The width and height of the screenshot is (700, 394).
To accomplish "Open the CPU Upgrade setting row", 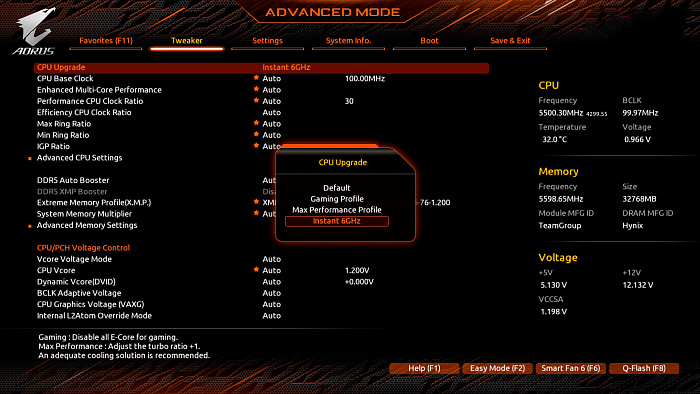I will (261, 67).
